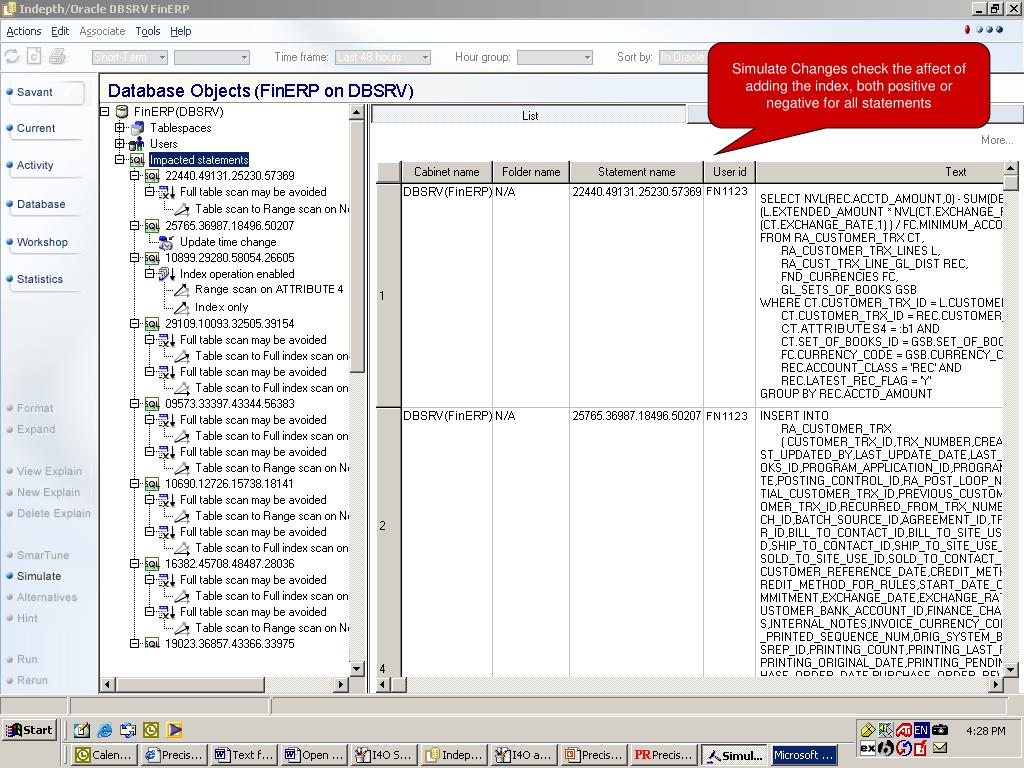Click the More... link

coord(997,140)
